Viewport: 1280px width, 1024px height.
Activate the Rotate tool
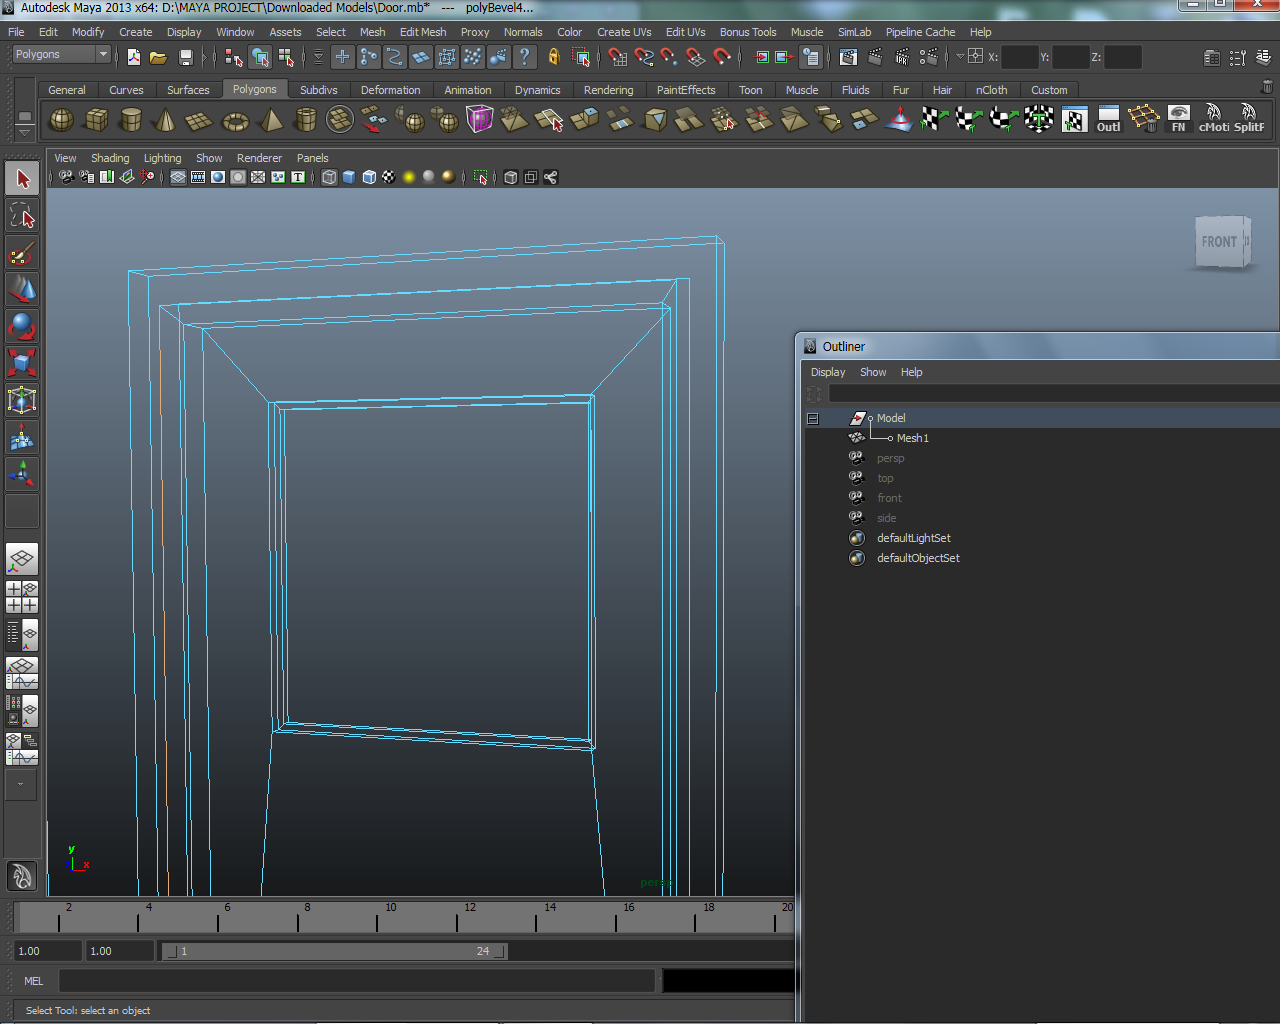tap(22, 326)
